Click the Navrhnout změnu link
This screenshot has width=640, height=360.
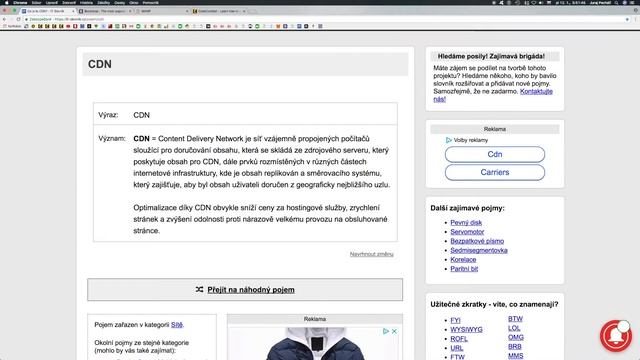click(x=371, y=254)
